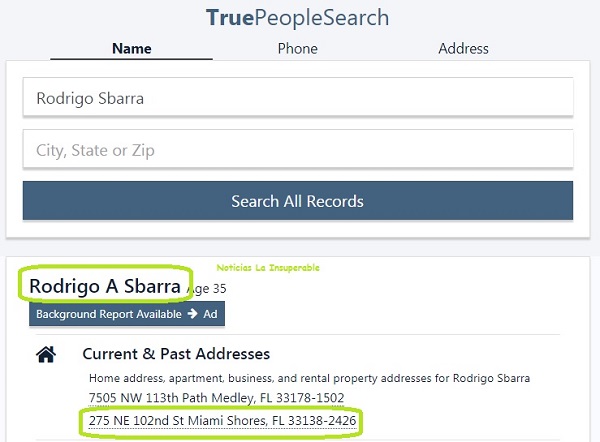Image resolution: width=600 pixels, height=442 pixels.
Task: Click the TruePeopleSearch logo at top
Action: pos(297,18)
